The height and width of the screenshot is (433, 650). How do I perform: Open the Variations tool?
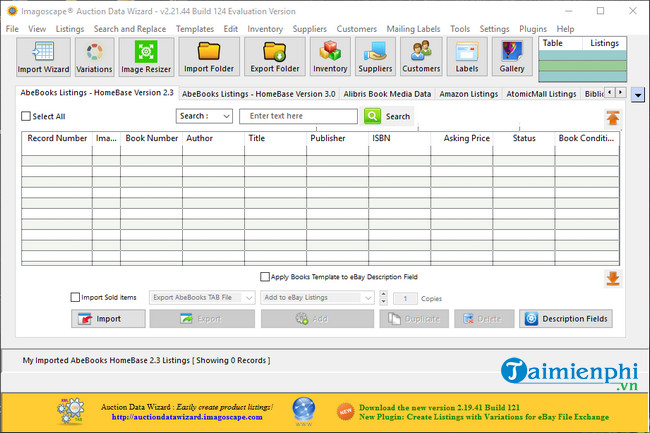[x=95, y=57]
